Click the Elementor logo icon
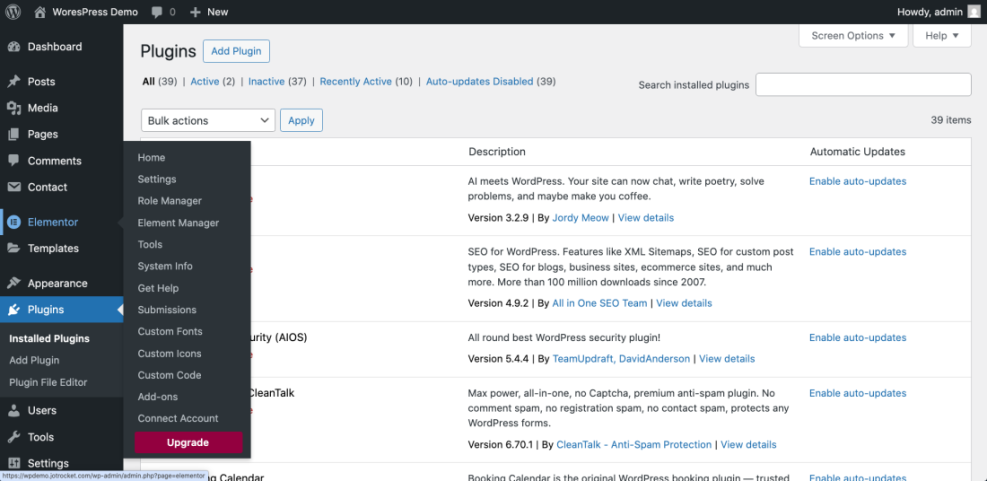This screenshot has width=987, height=481. 14,222
